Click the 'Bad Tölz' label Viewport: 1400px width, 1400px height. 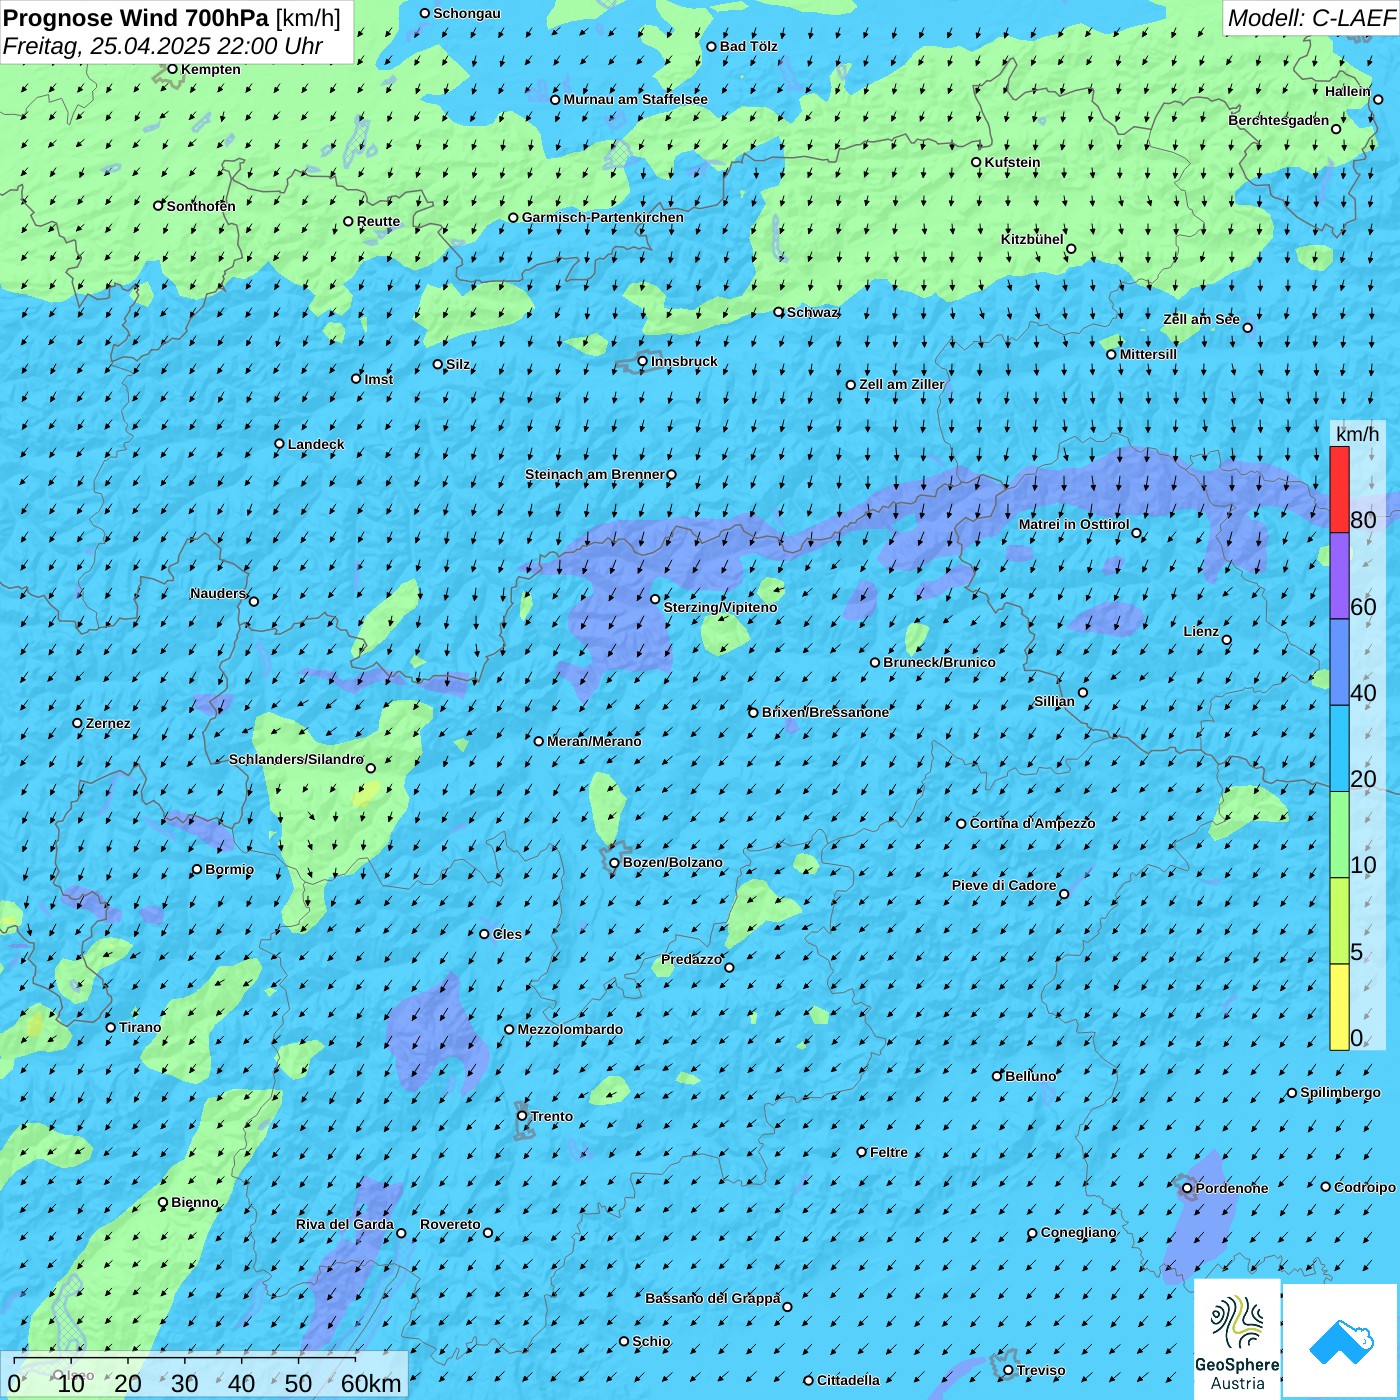tap(749, 46)
